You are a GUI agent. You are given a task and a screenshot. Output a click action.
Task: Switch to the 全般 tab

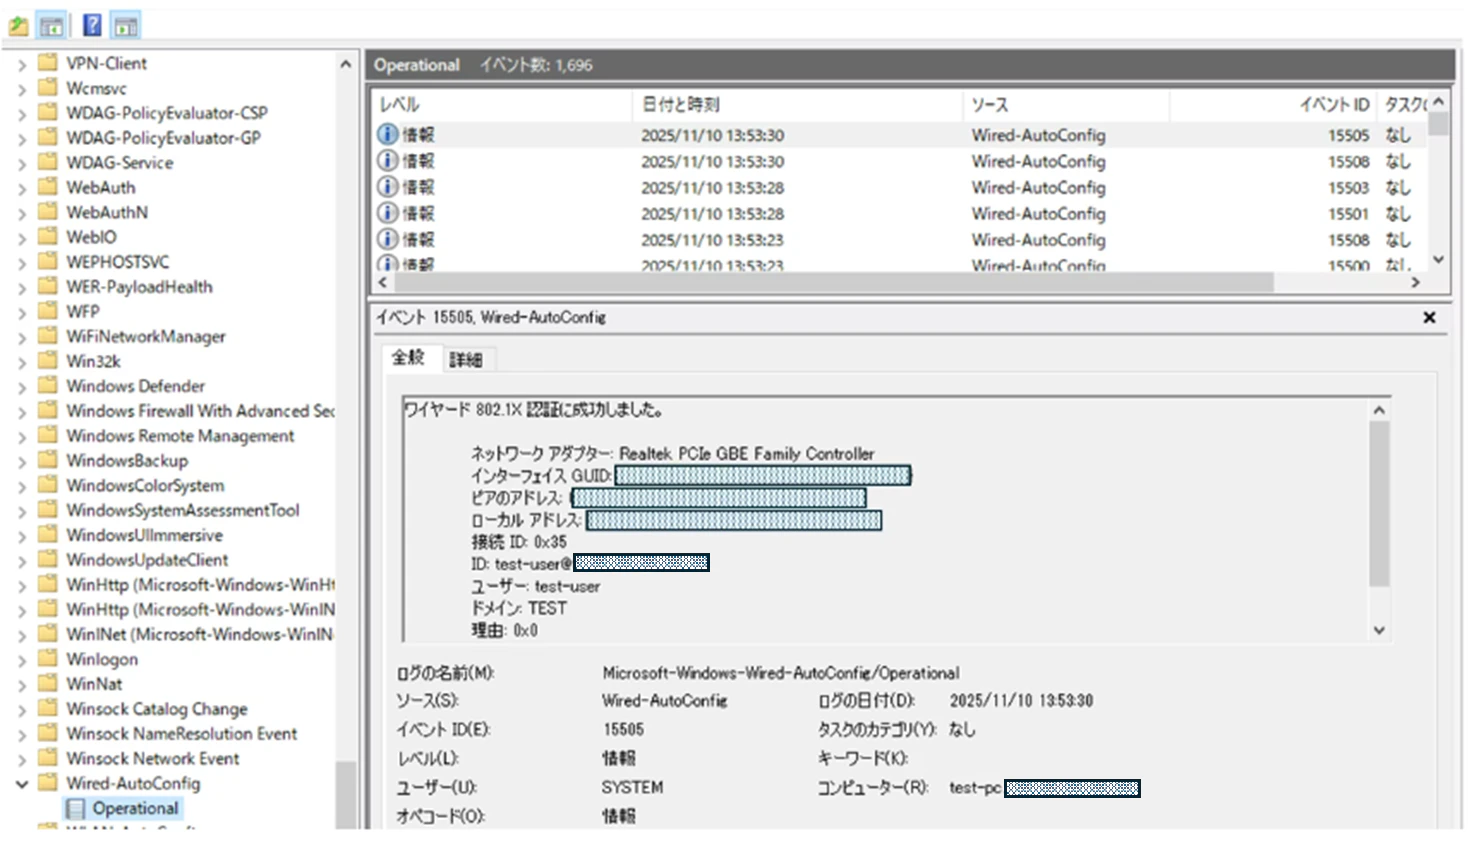[x=408, y=357]
